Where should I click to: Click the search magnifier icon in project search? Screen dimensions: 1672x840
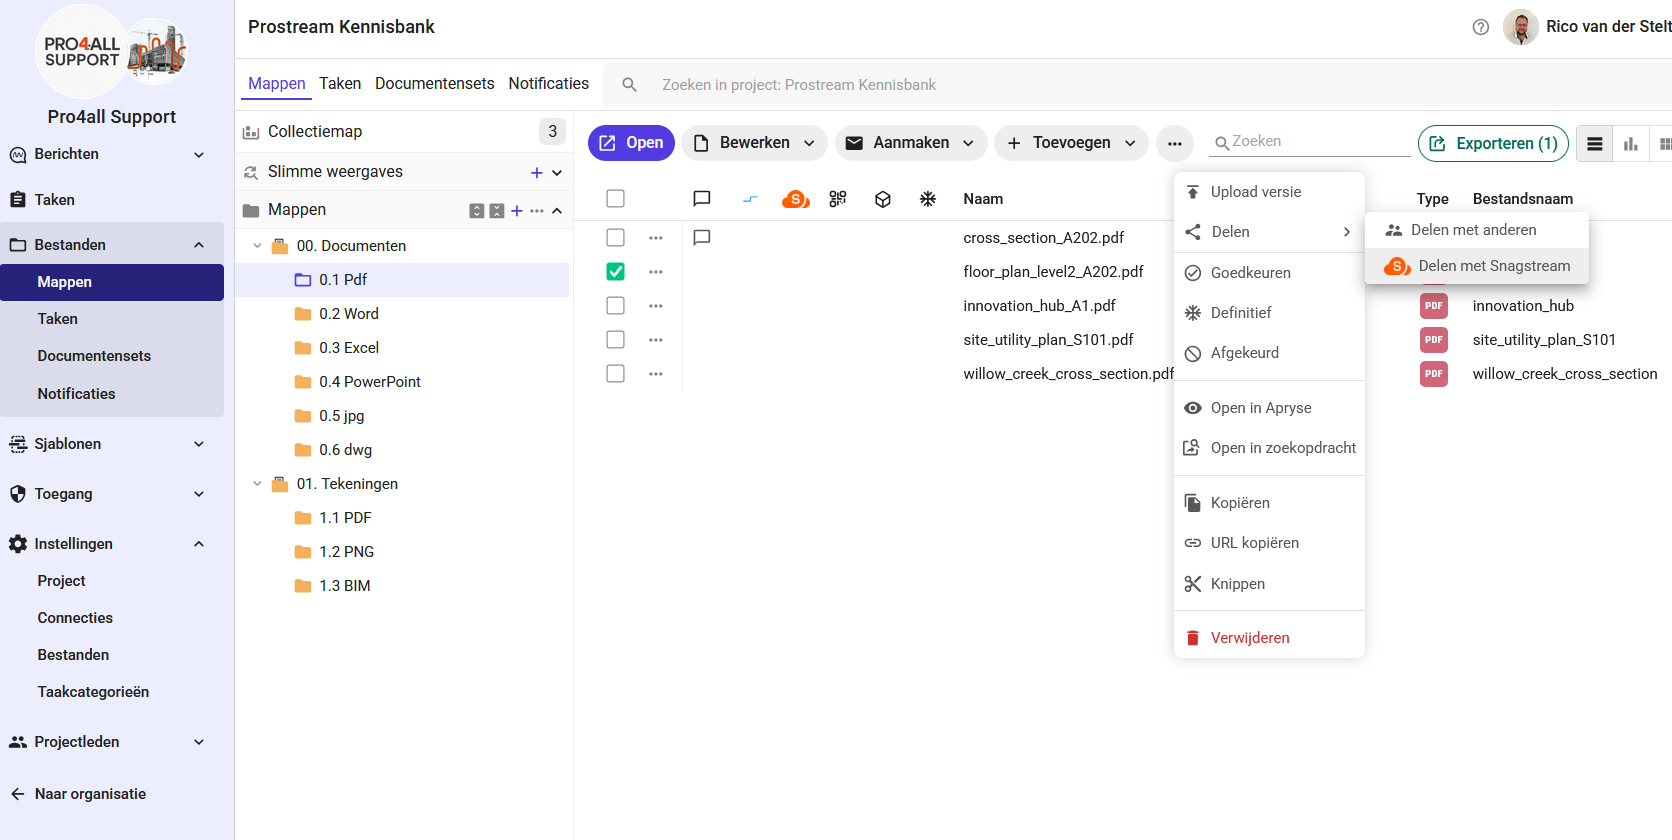pyautogui.click(x=630, y=85)
